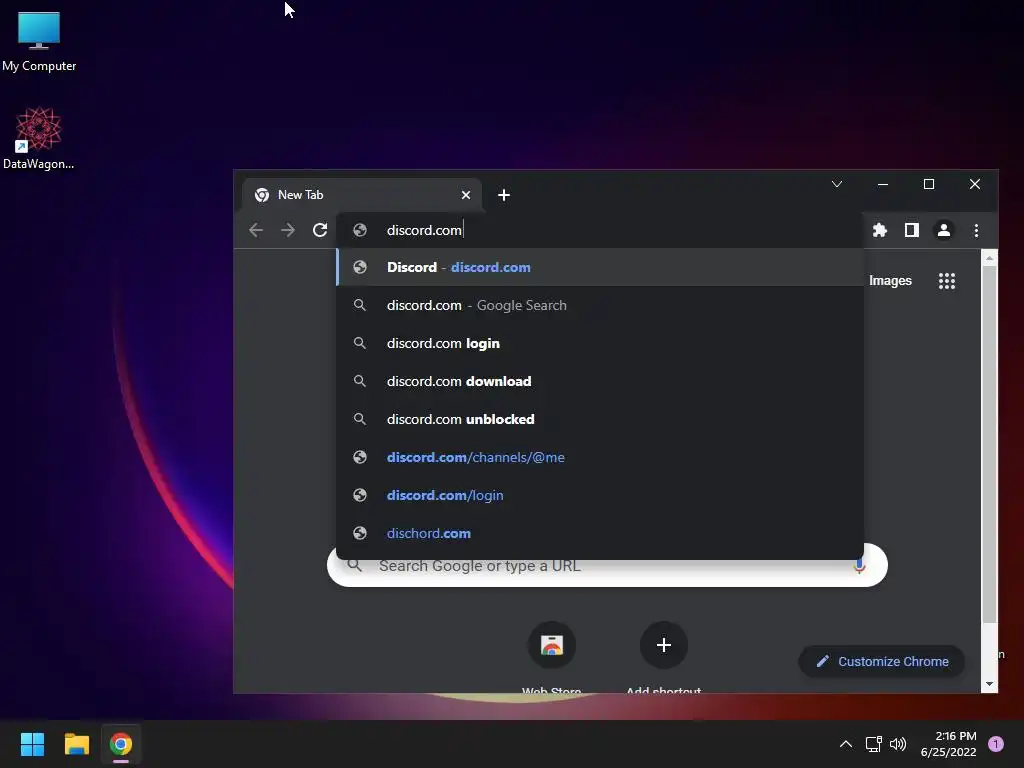Screen dimensions: 1024x768
Task: Toggle the side panel icon
Action: (x=912, y=230)
